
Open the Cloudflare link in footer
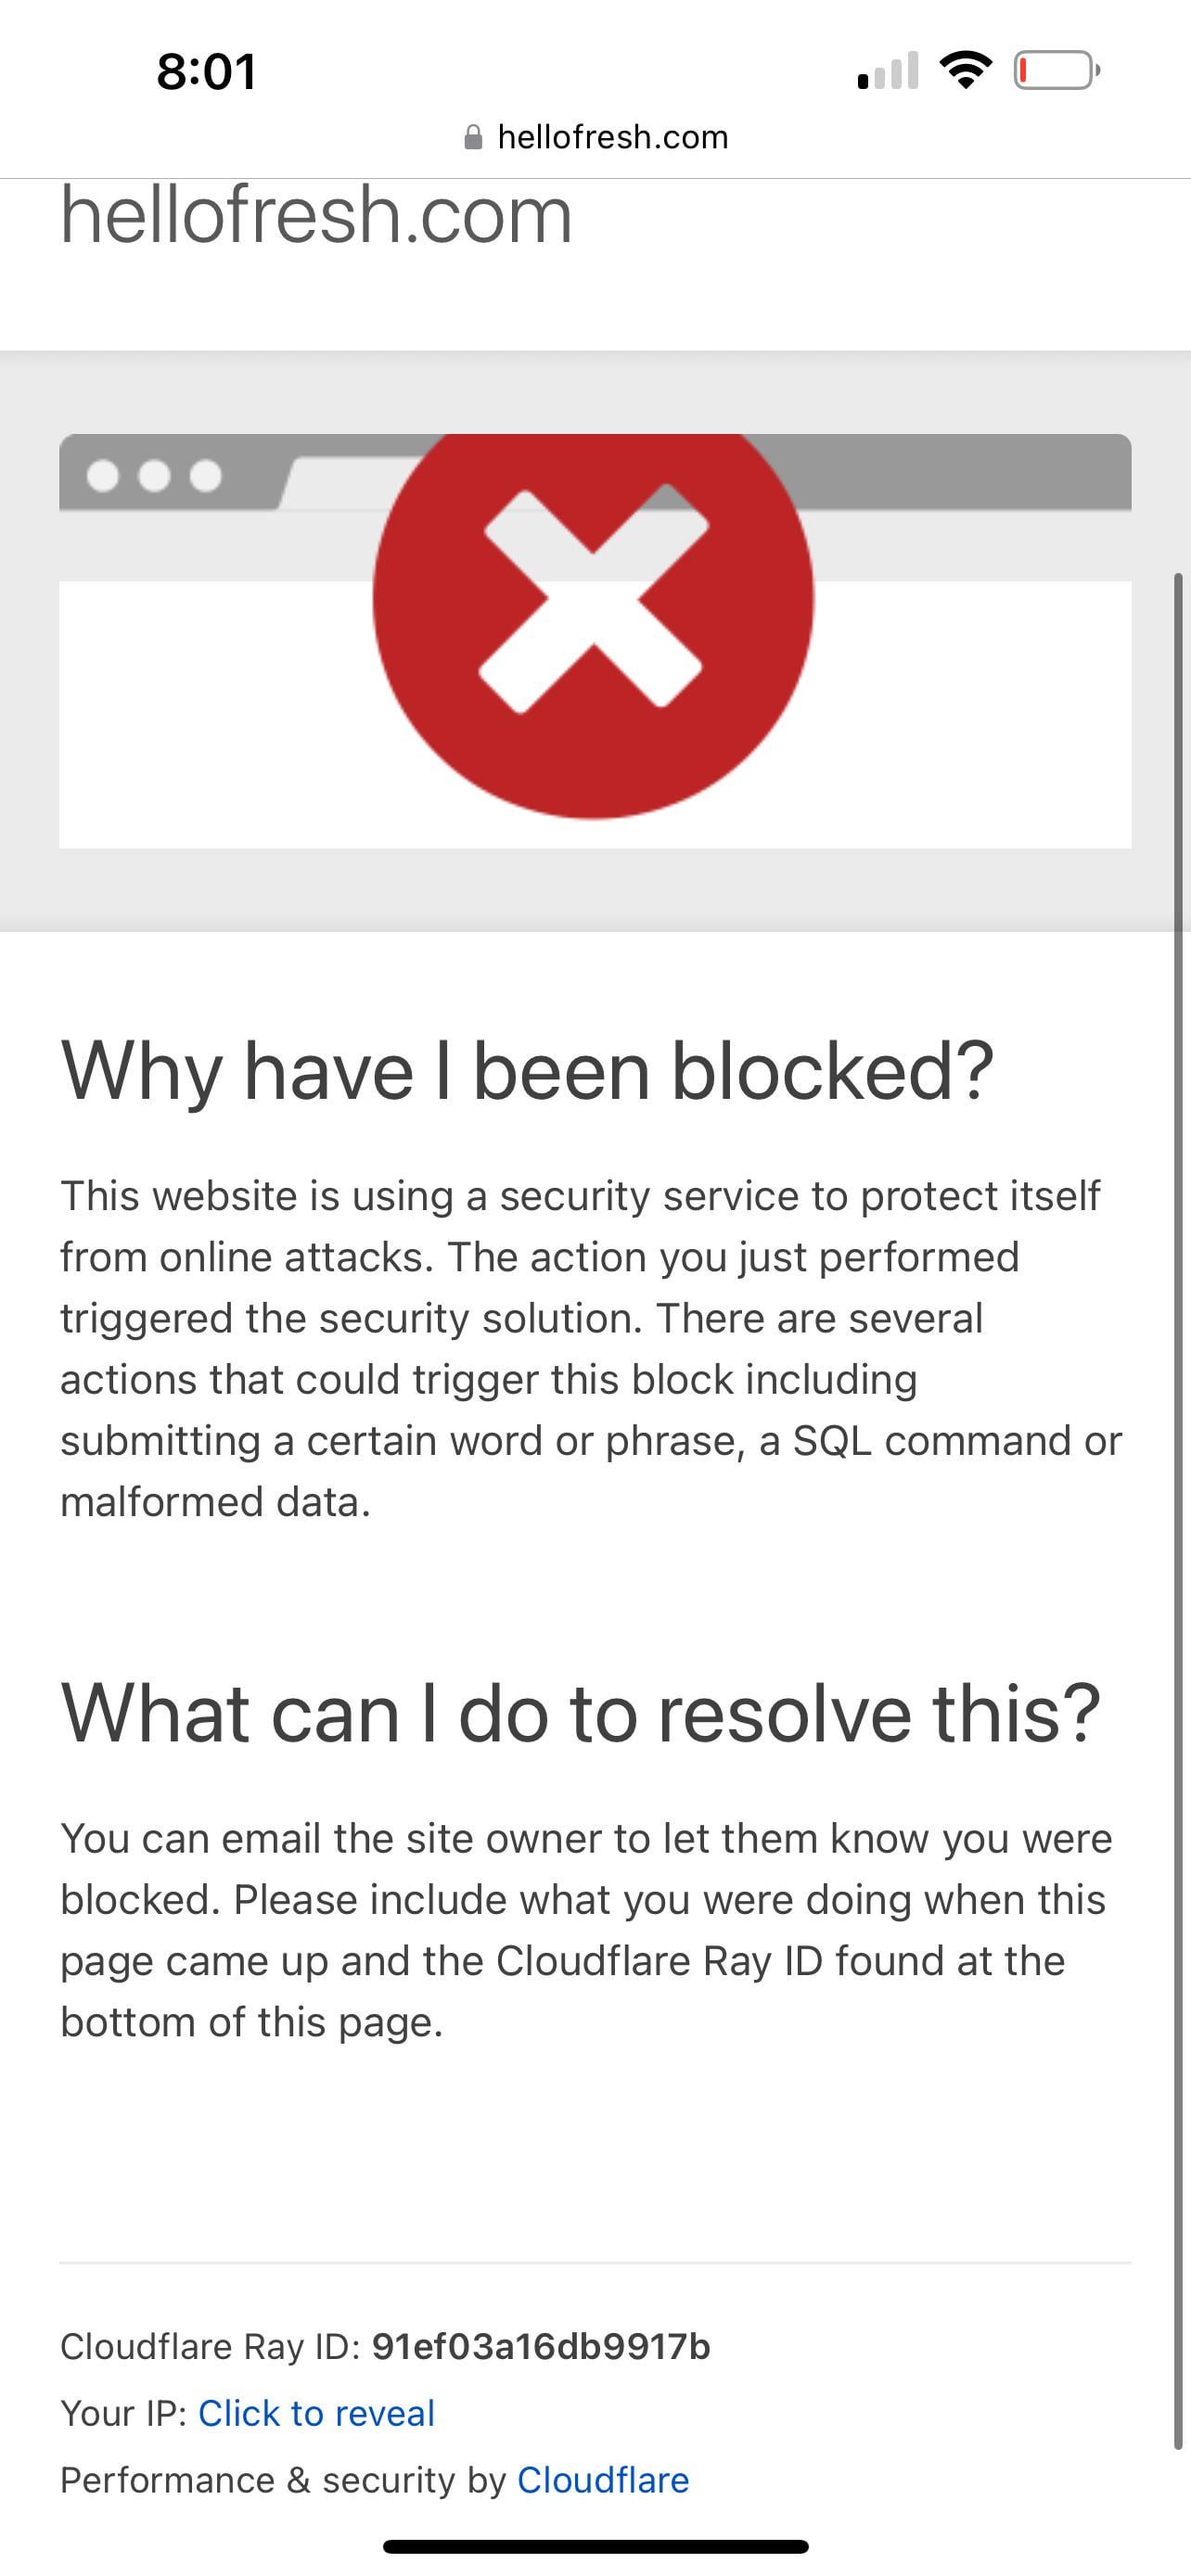pos(603,2480)
